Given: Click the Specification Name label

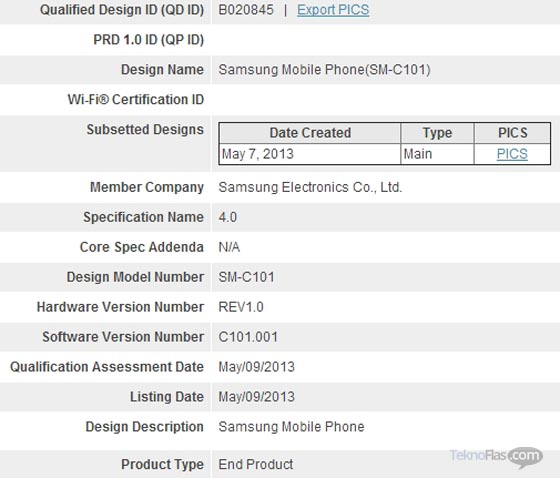Looking at the screenshot, I should click(144, 217).
